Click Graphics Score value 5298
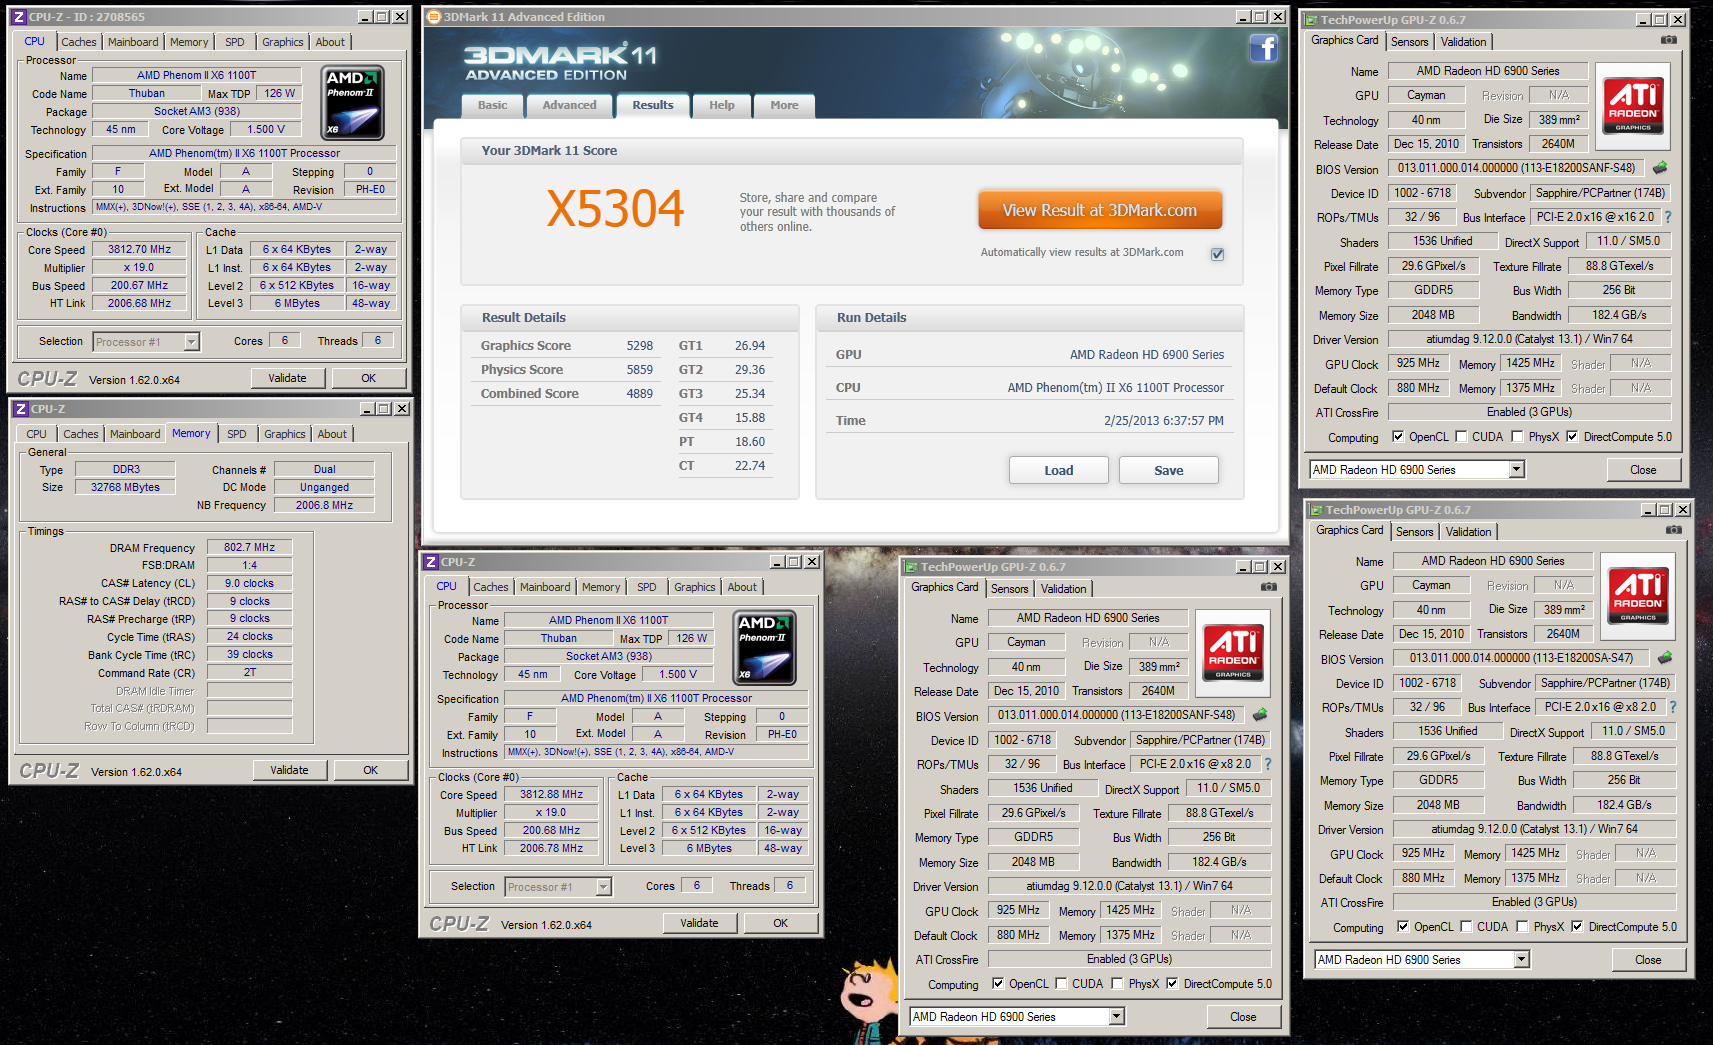Screen dimensions: 1713x1045 click(640, 346)
